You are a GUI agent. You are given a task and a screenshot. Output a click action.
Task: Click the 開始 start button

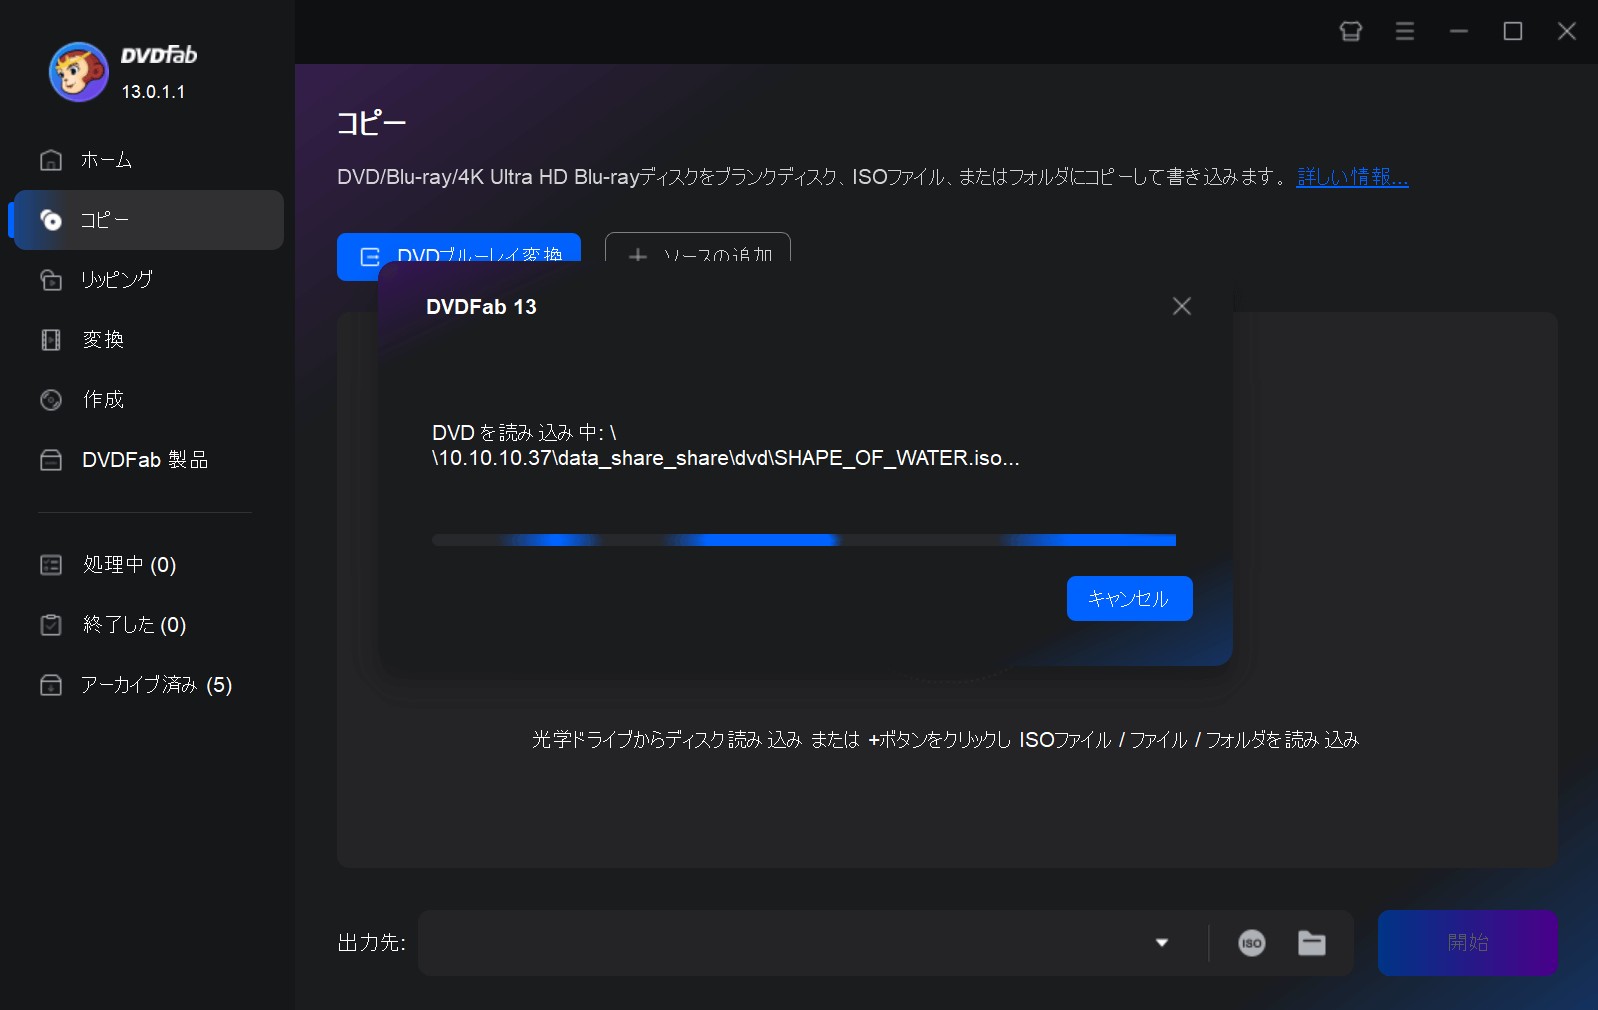1468,943
